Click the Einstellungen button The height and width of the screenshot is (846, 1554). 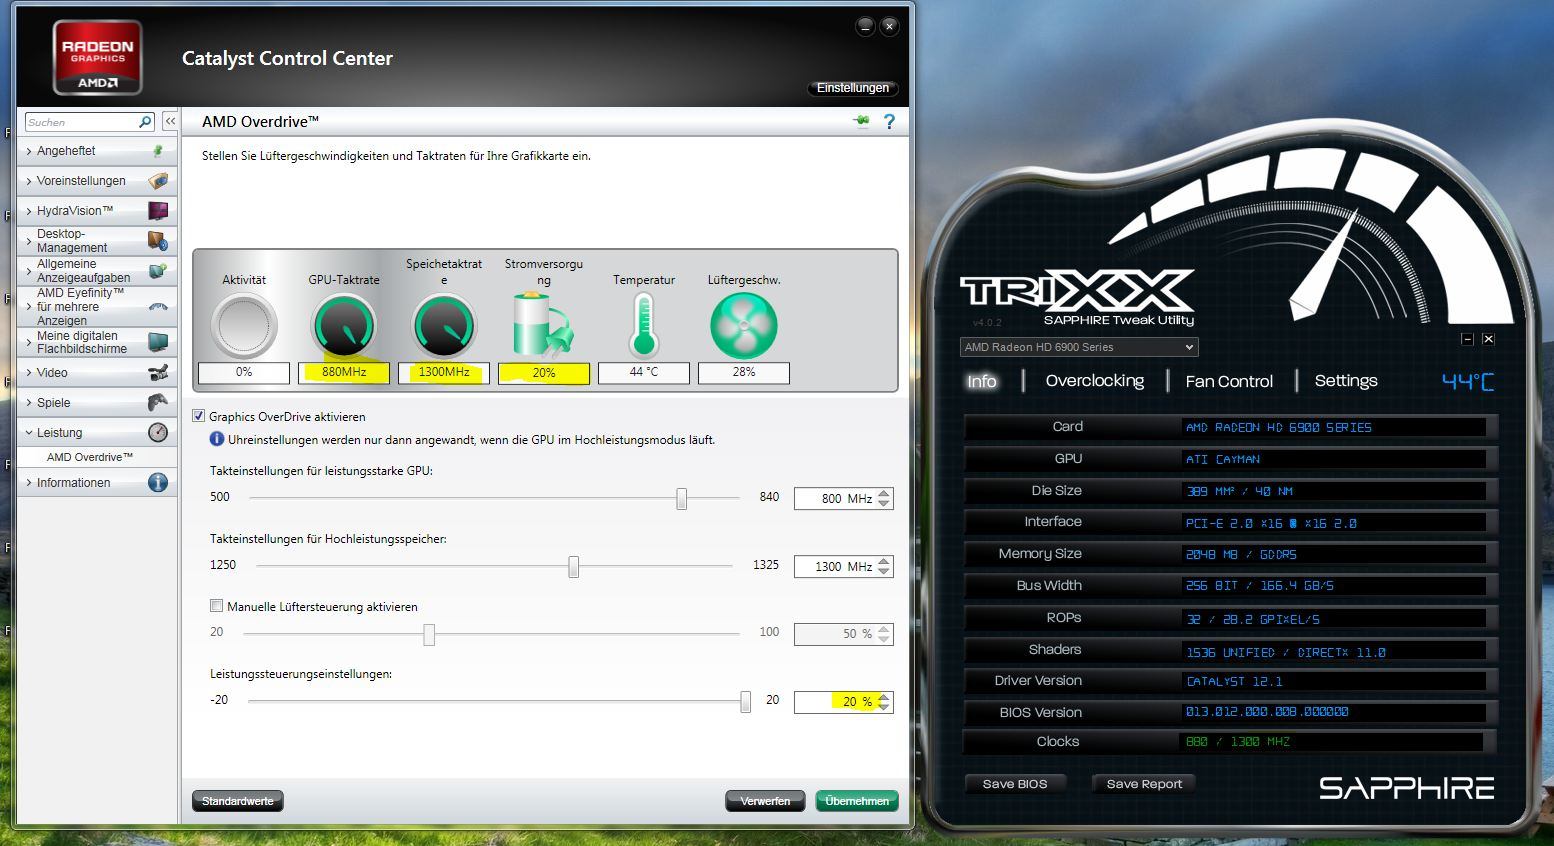852,88
